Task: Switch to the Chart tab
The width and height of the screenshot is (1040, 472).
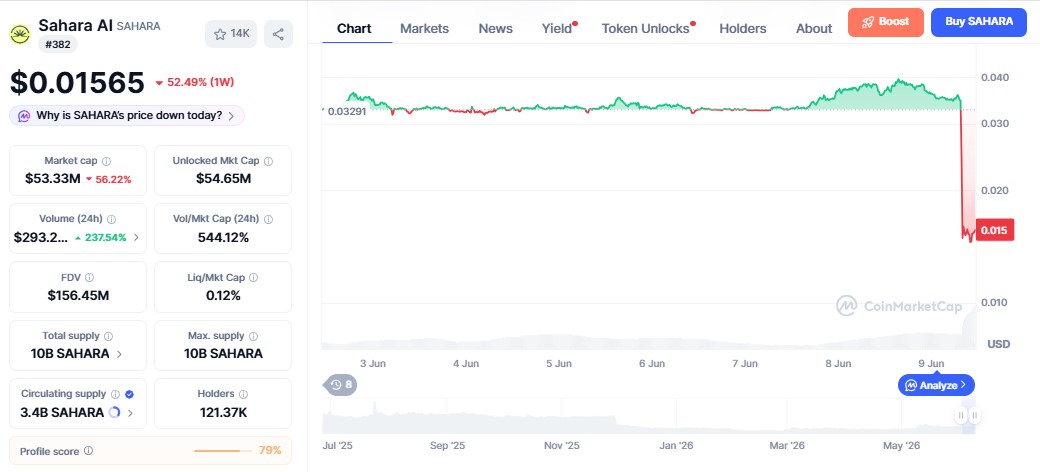Action: tap(354, 29)
